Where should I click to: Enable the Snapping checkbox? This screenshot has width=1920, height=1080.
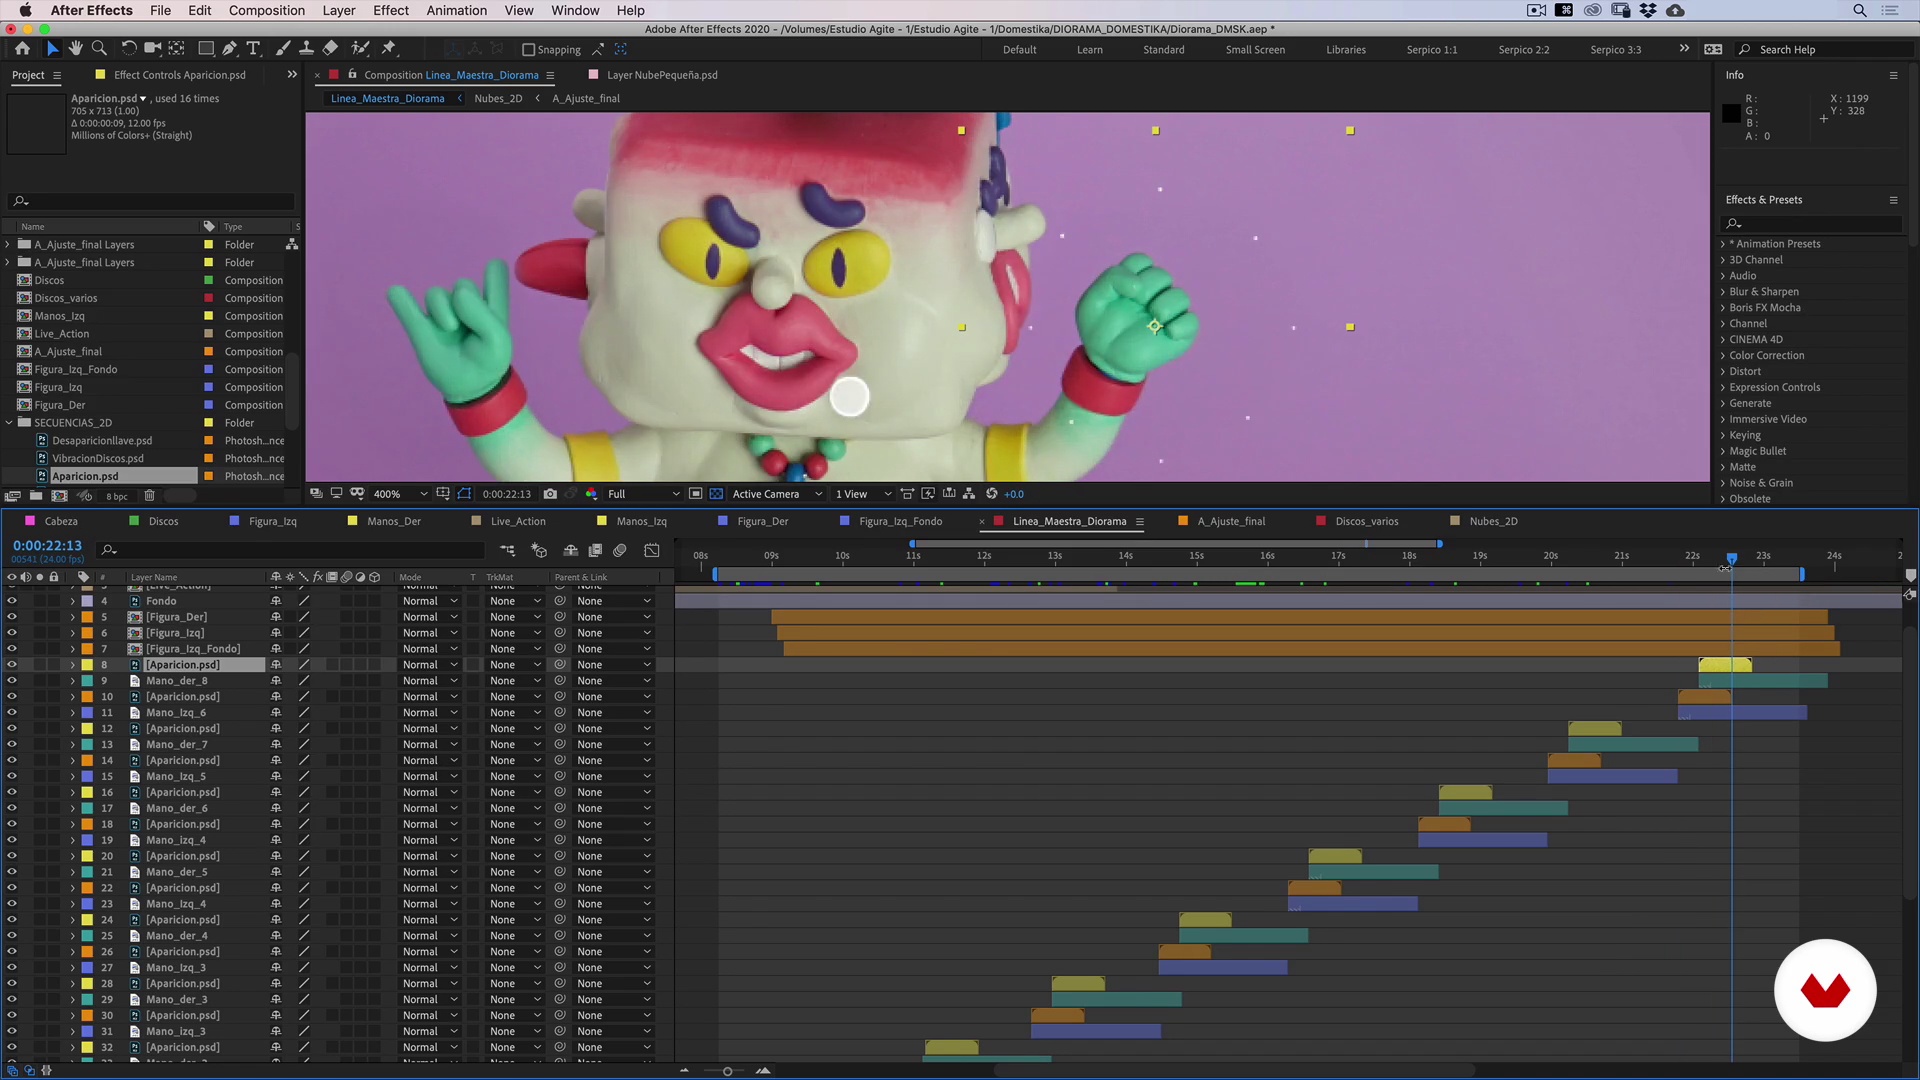point(529,50)
